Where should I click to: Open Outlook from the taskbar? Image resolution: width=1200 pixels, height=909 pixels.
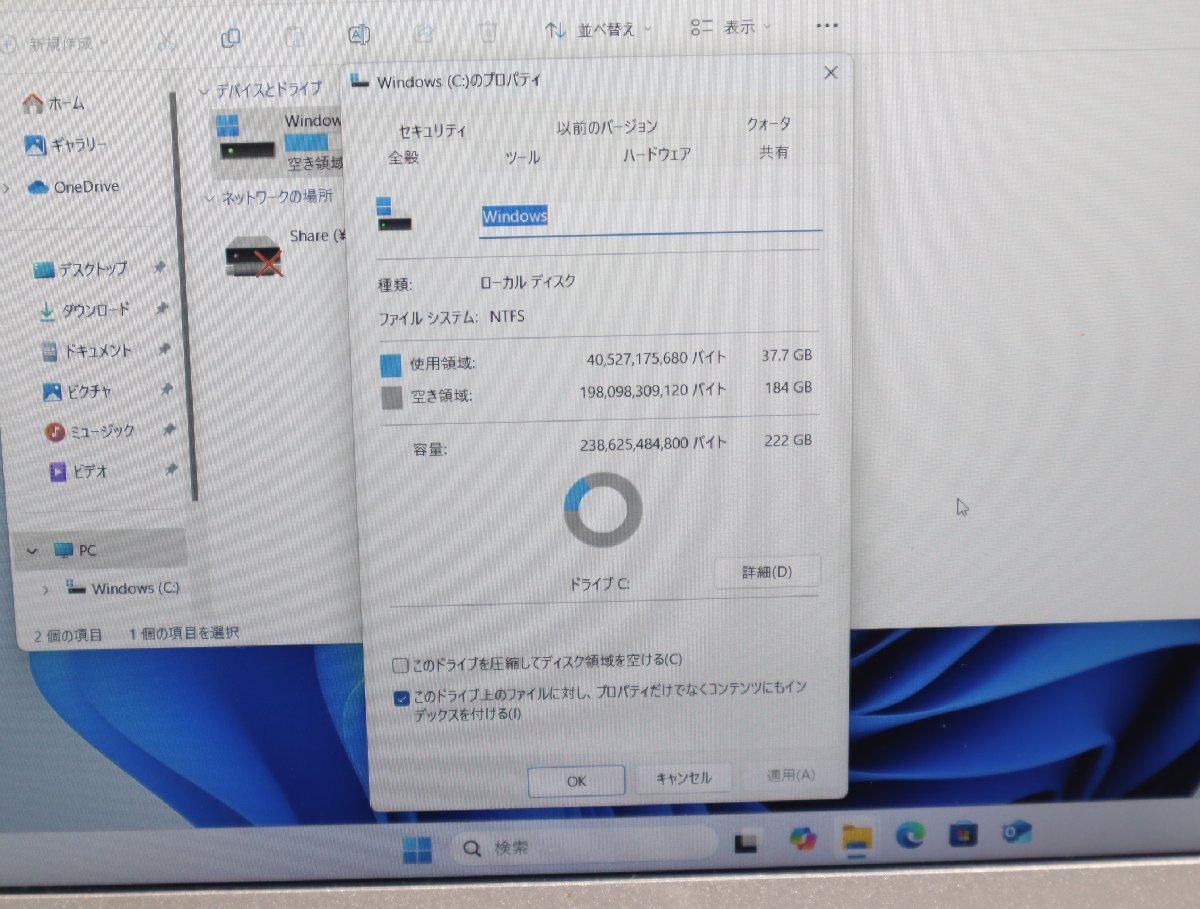[1016, 832]
